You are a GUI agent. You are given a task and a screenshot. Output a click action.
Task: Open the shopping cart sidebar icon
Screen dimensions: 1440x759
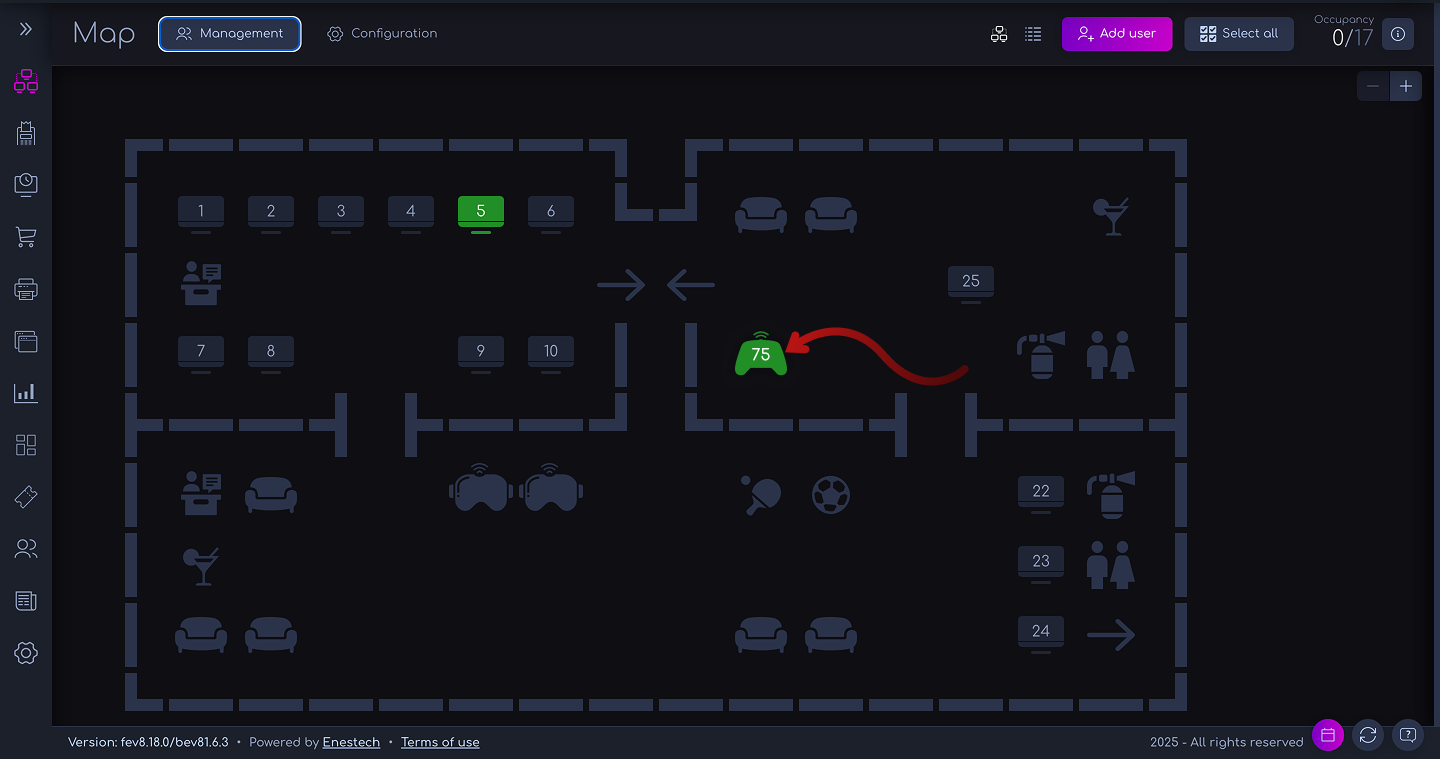click(x=26, y=237)
